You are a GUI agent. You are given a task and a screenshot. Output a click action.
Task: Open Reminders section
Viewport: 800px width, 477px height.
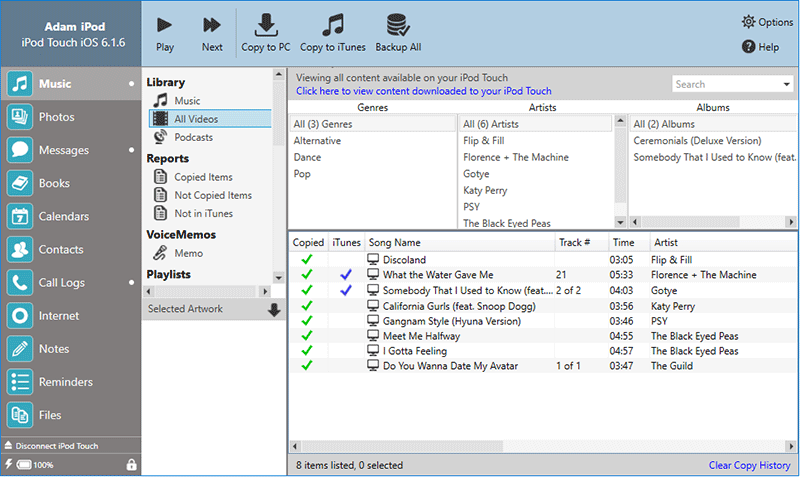pyautogui.click(x=71, y=382)
